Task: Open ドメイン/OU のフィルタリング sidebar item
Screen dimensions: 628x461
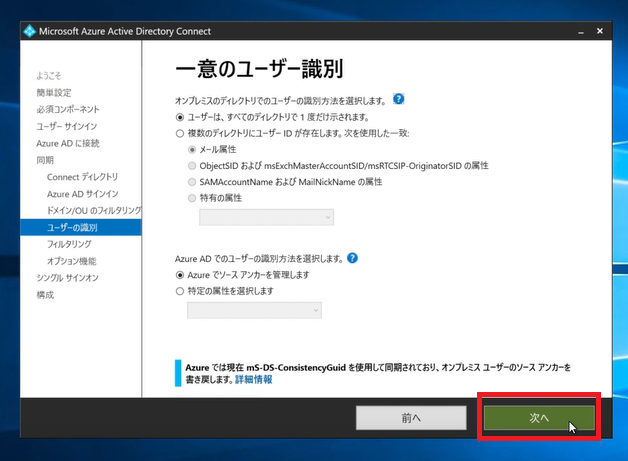Action: pyautogui.click(x=94, y=210)
